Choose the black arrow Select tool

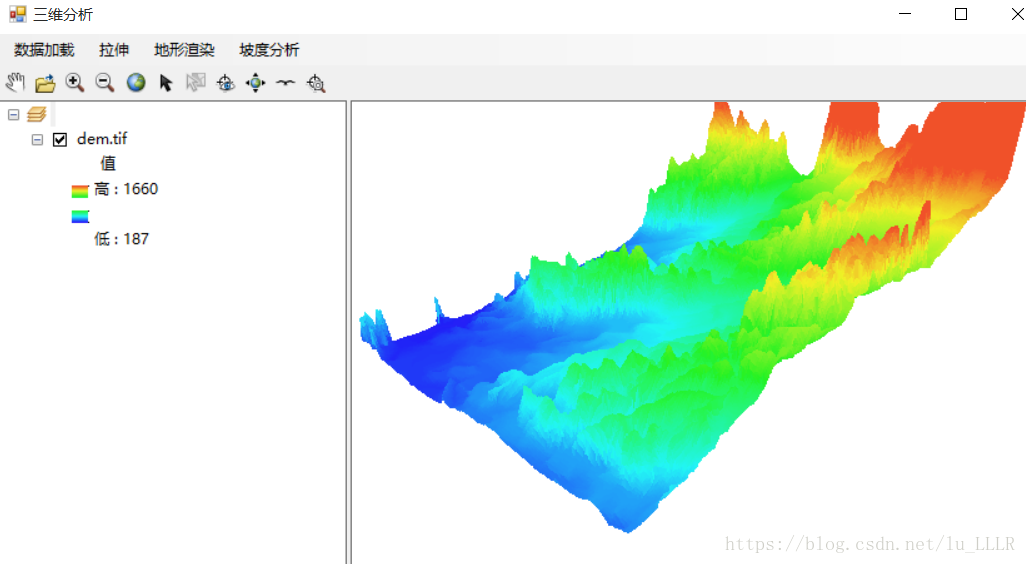166,82
